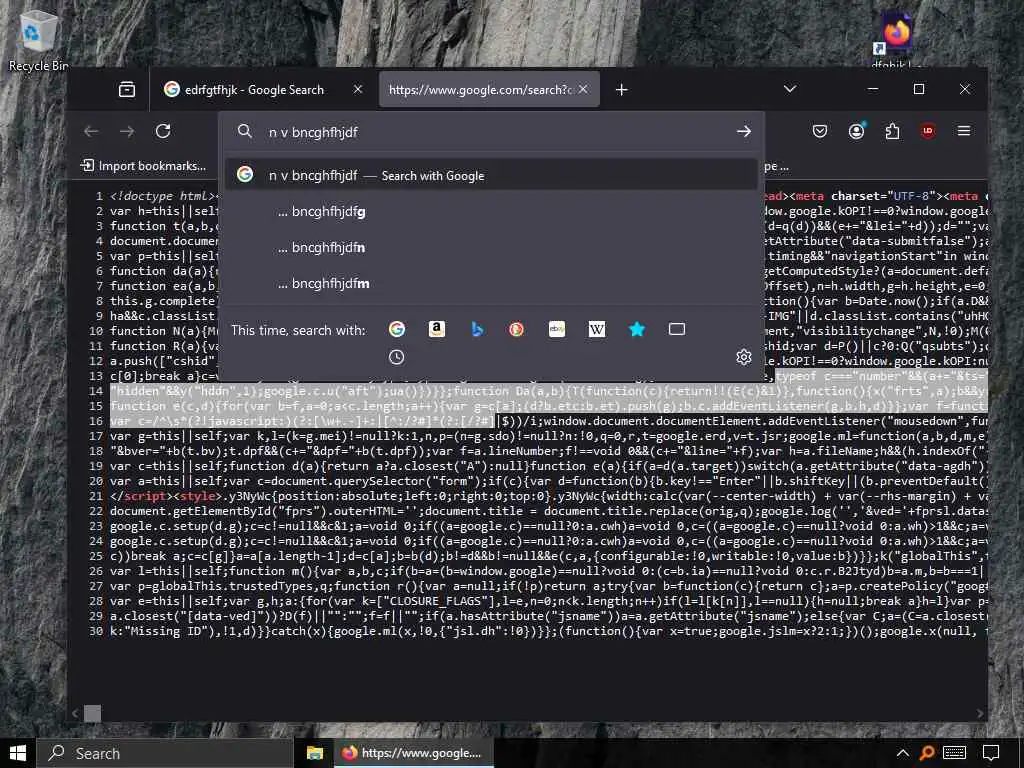Open the Firefox shortcut on desktop

897,38
